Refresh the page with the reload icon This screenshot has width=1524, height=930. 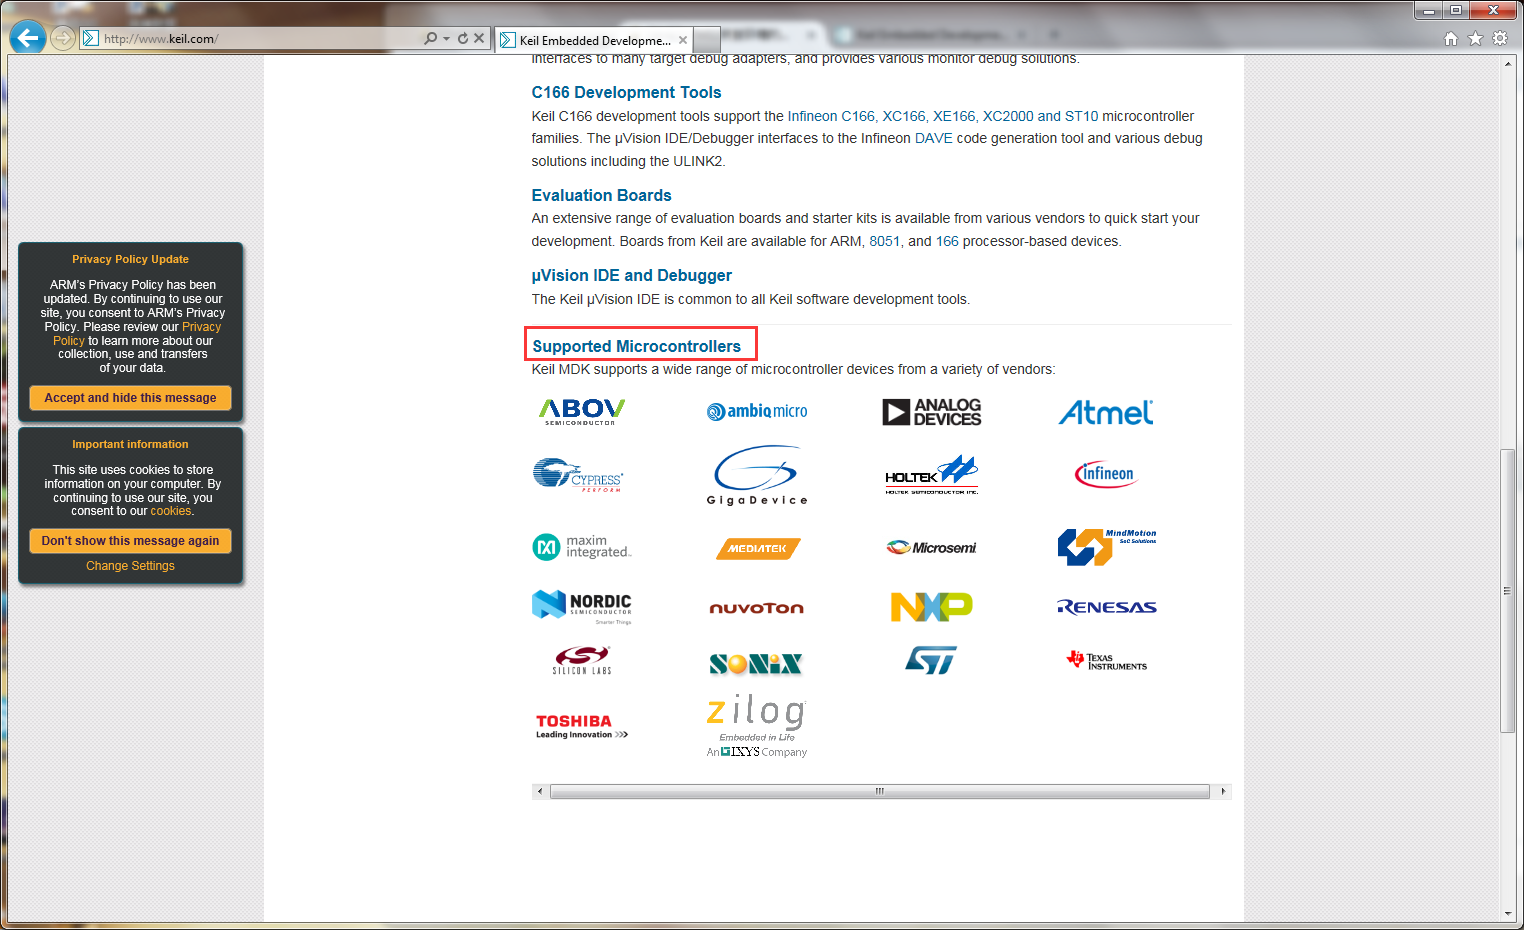(x=463, y=38)
